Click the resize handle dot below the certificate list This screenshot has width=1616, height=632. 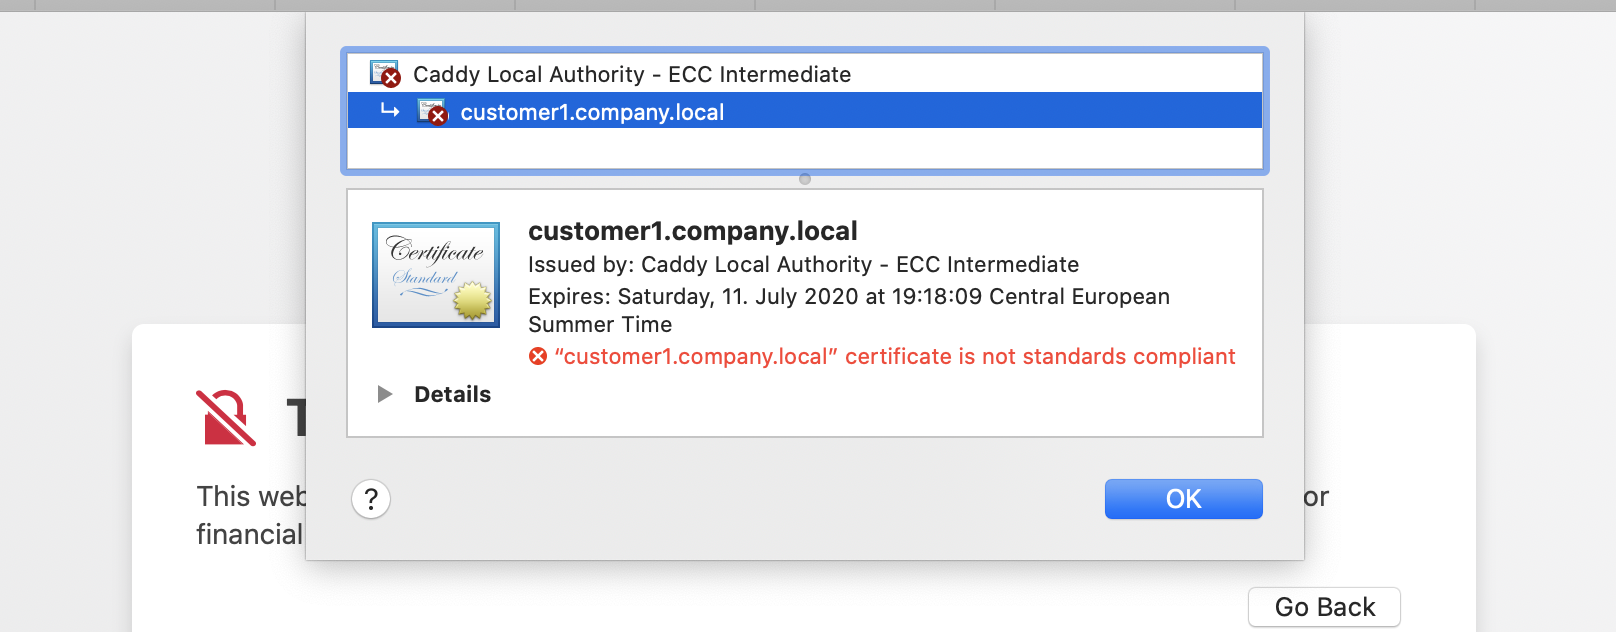(804, 179)
